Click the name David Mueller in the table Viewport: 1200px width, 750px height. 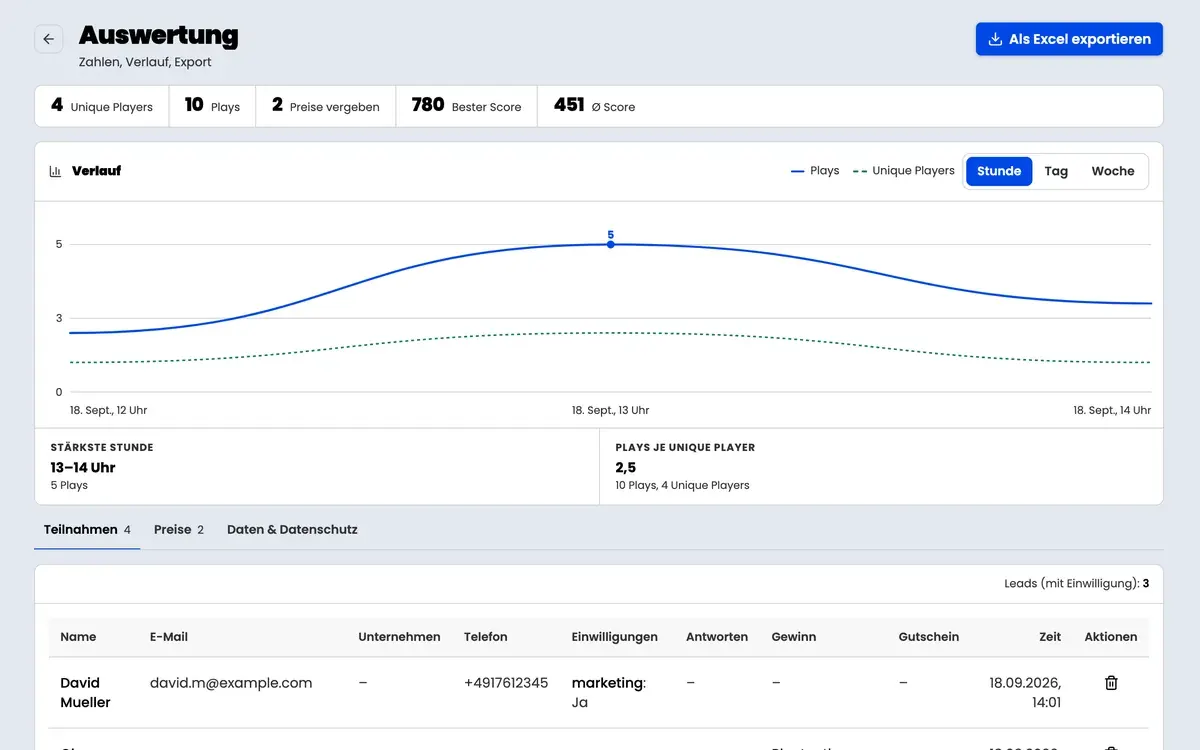[85, 692]
